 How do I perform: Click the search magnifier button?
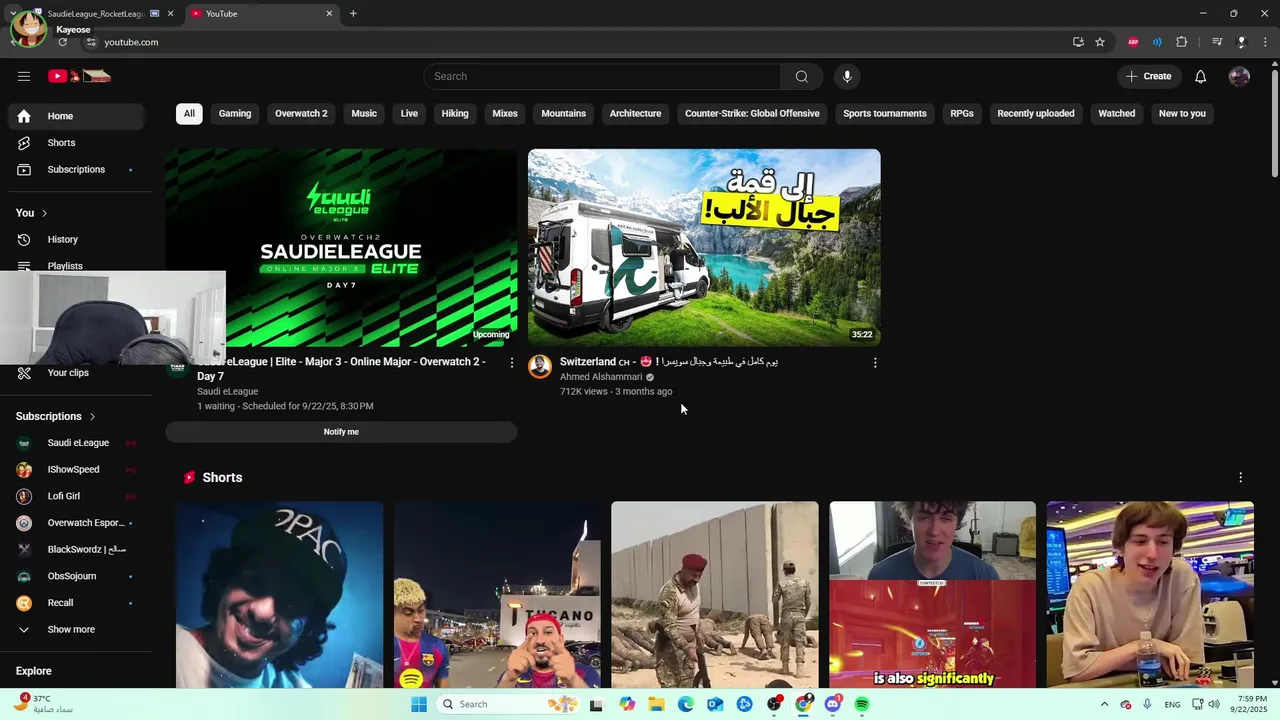click(801, 76)
